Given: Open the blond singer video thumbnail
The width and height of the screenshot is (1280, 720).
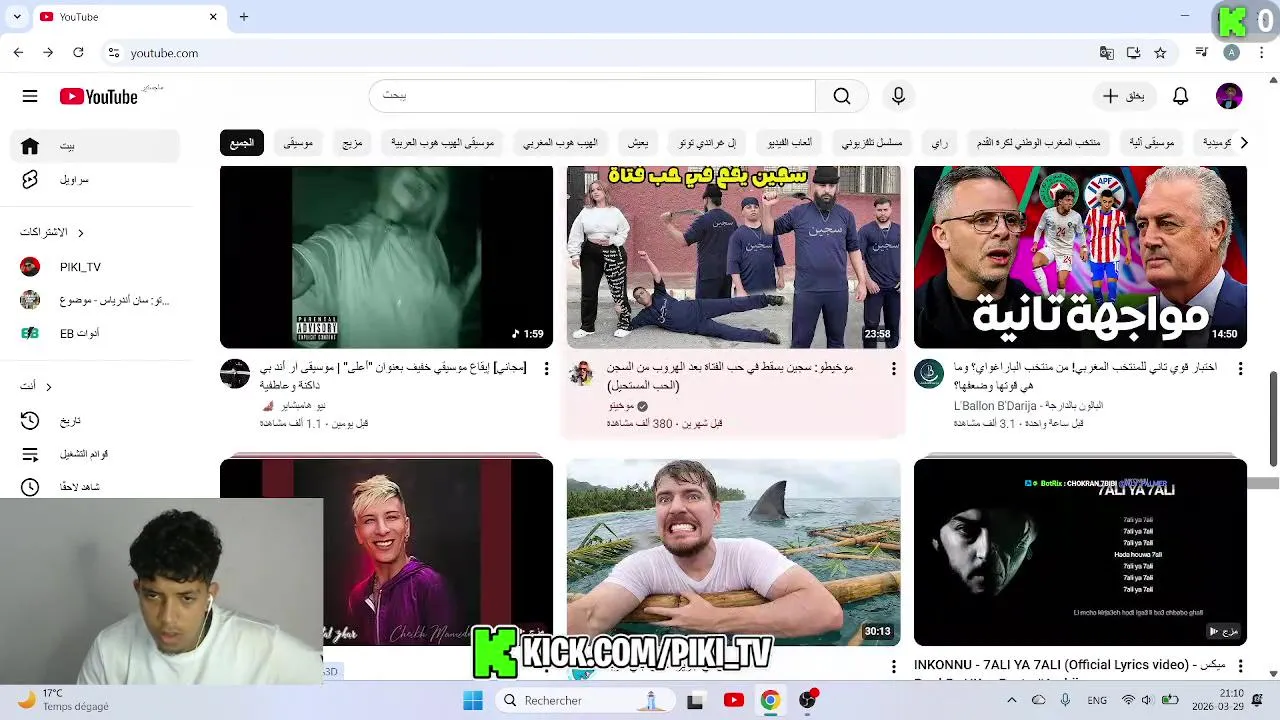Looking at the screenshot, I should tap(386, 552).
